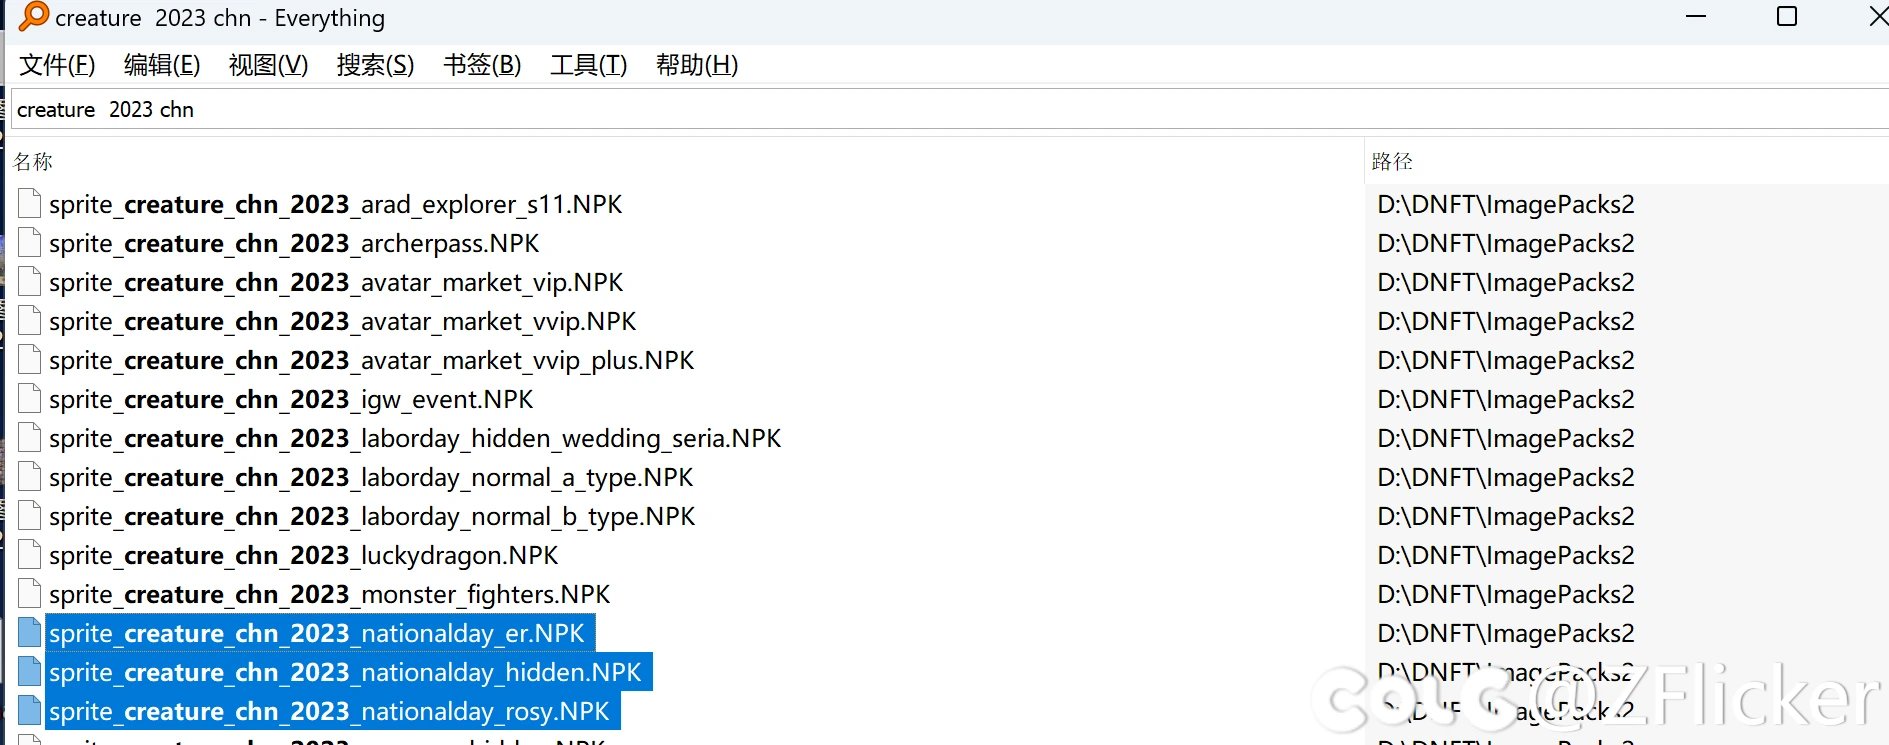Click file icon of archerpass.NPK
The height and width of the screenshot is (745, 1889).
coord(30,243)
